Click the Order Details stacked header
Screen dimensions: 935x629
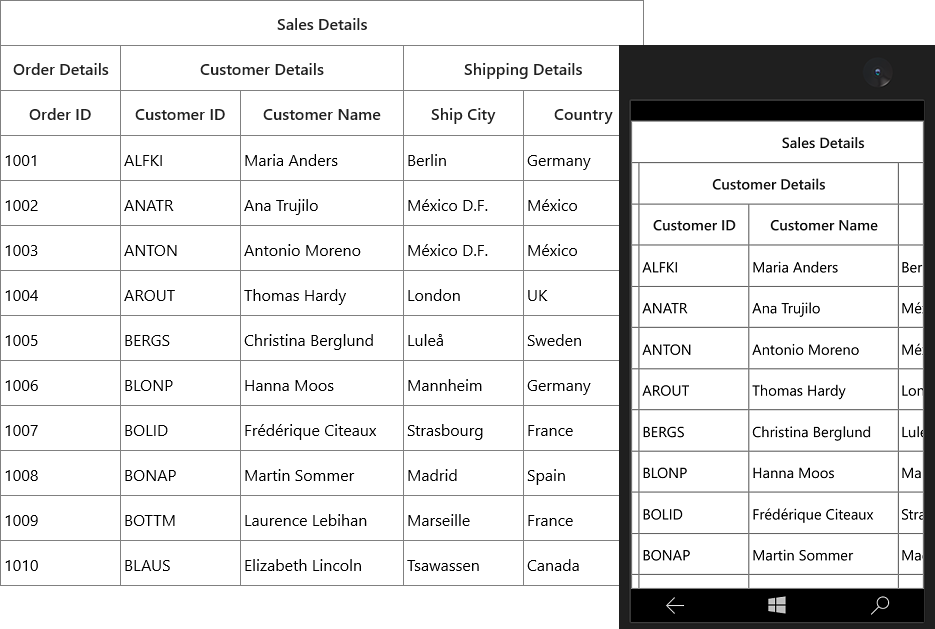(x=60, y=69)
